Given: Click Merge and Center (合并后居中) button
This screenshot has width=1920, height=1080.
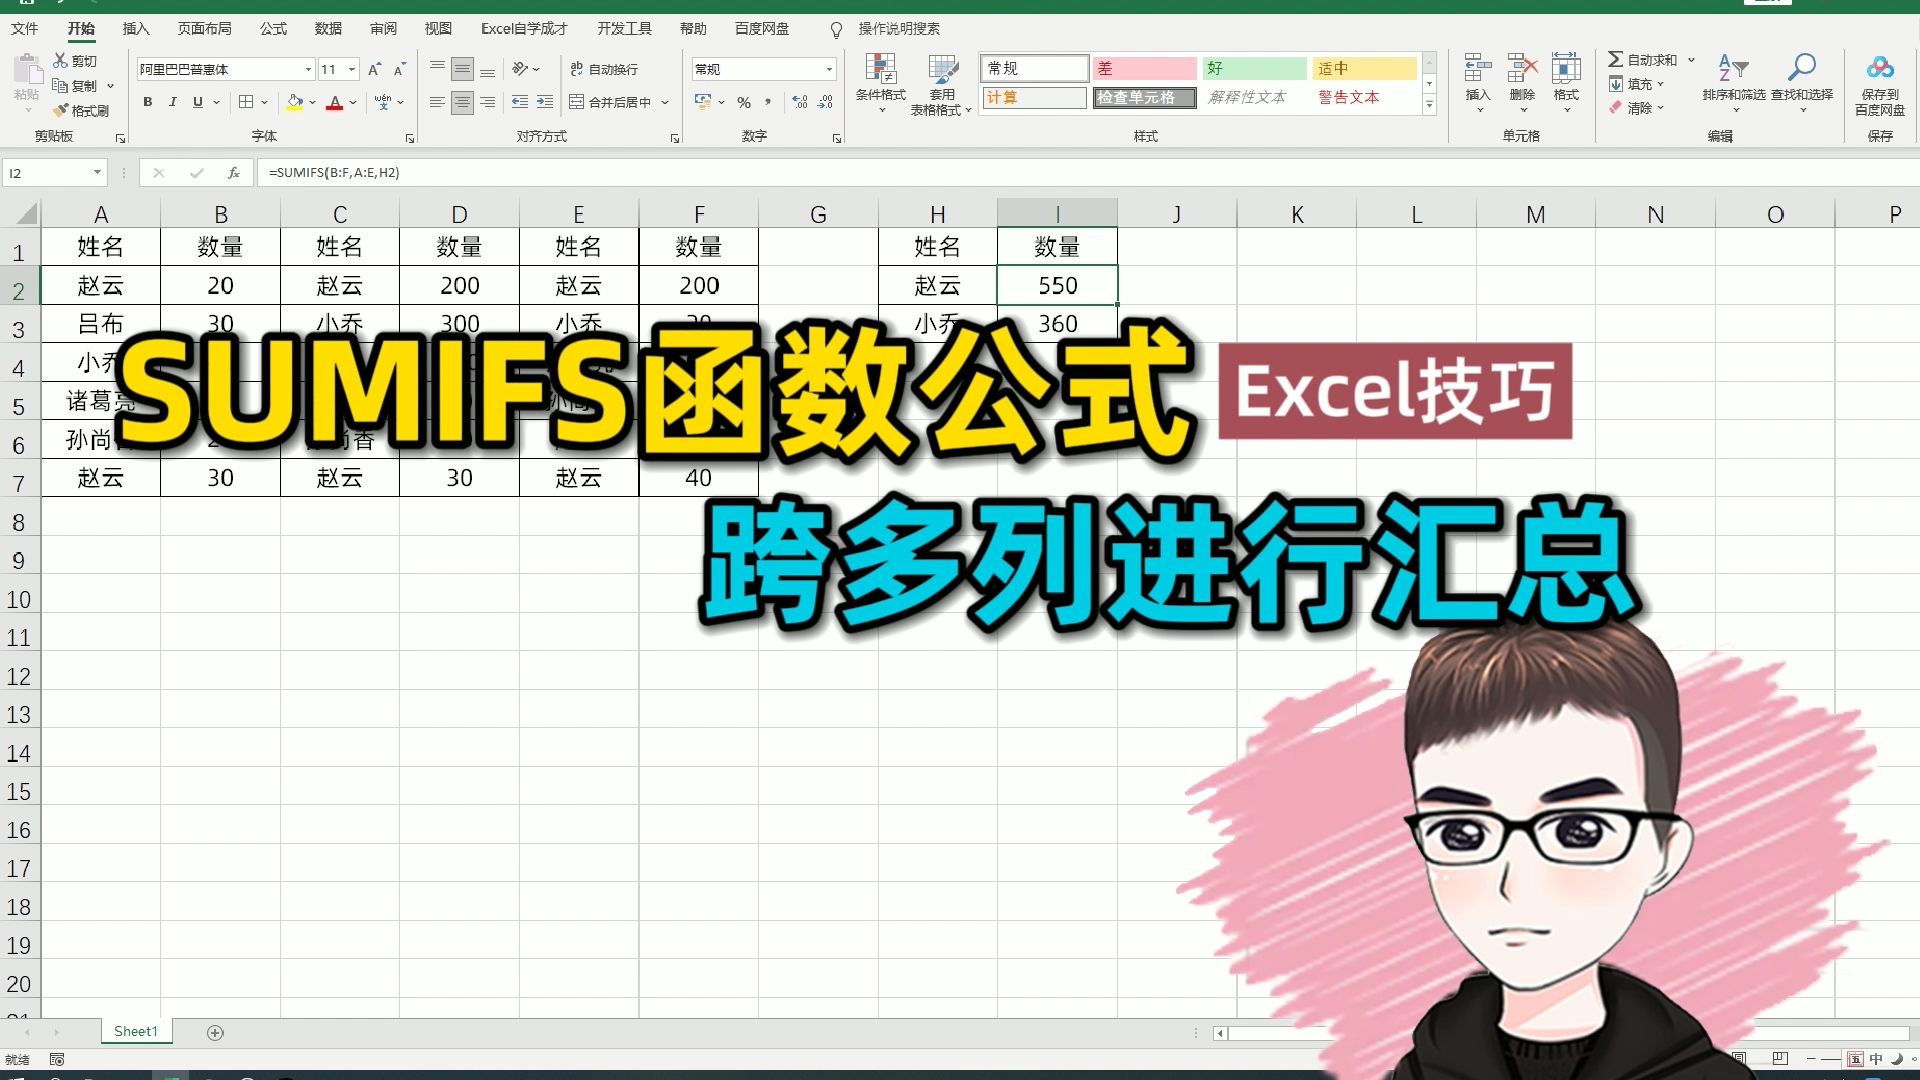Looking at the screenshot, I should (x=610, y=102).
